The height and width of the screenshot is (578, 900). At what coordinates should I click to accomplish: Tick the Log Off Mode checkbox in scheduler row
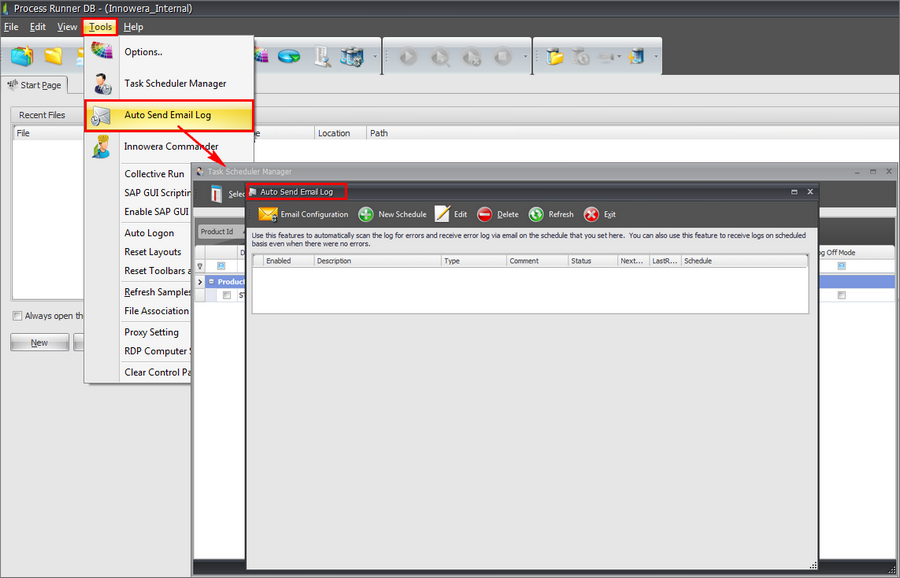click(841, 295)
